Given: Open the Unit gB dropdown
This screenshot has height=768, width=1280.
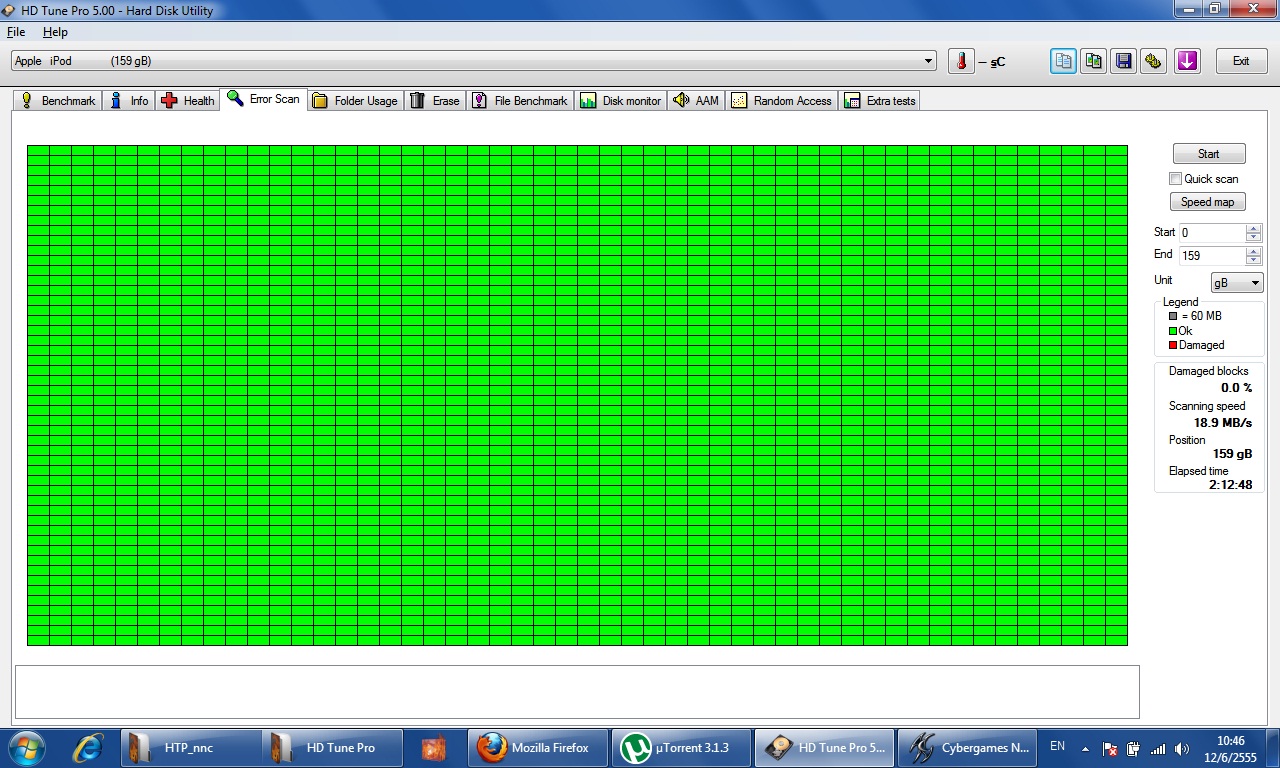Looking at the screenshot, I should [x=1237, y=283].
